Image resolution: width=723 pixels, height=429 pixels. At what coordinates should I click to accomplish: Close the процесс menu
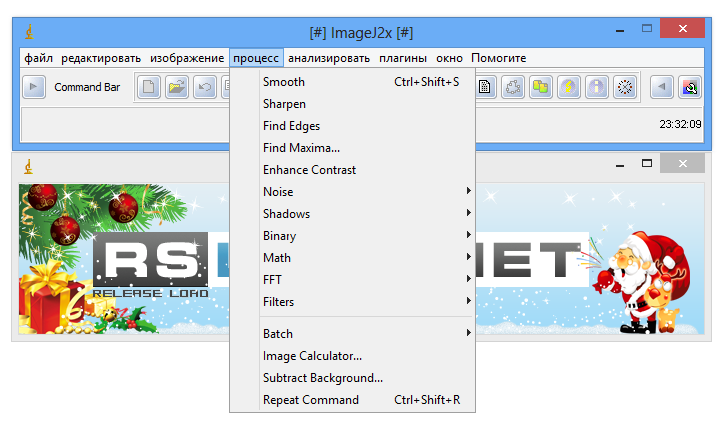click(x=256, y=58)
